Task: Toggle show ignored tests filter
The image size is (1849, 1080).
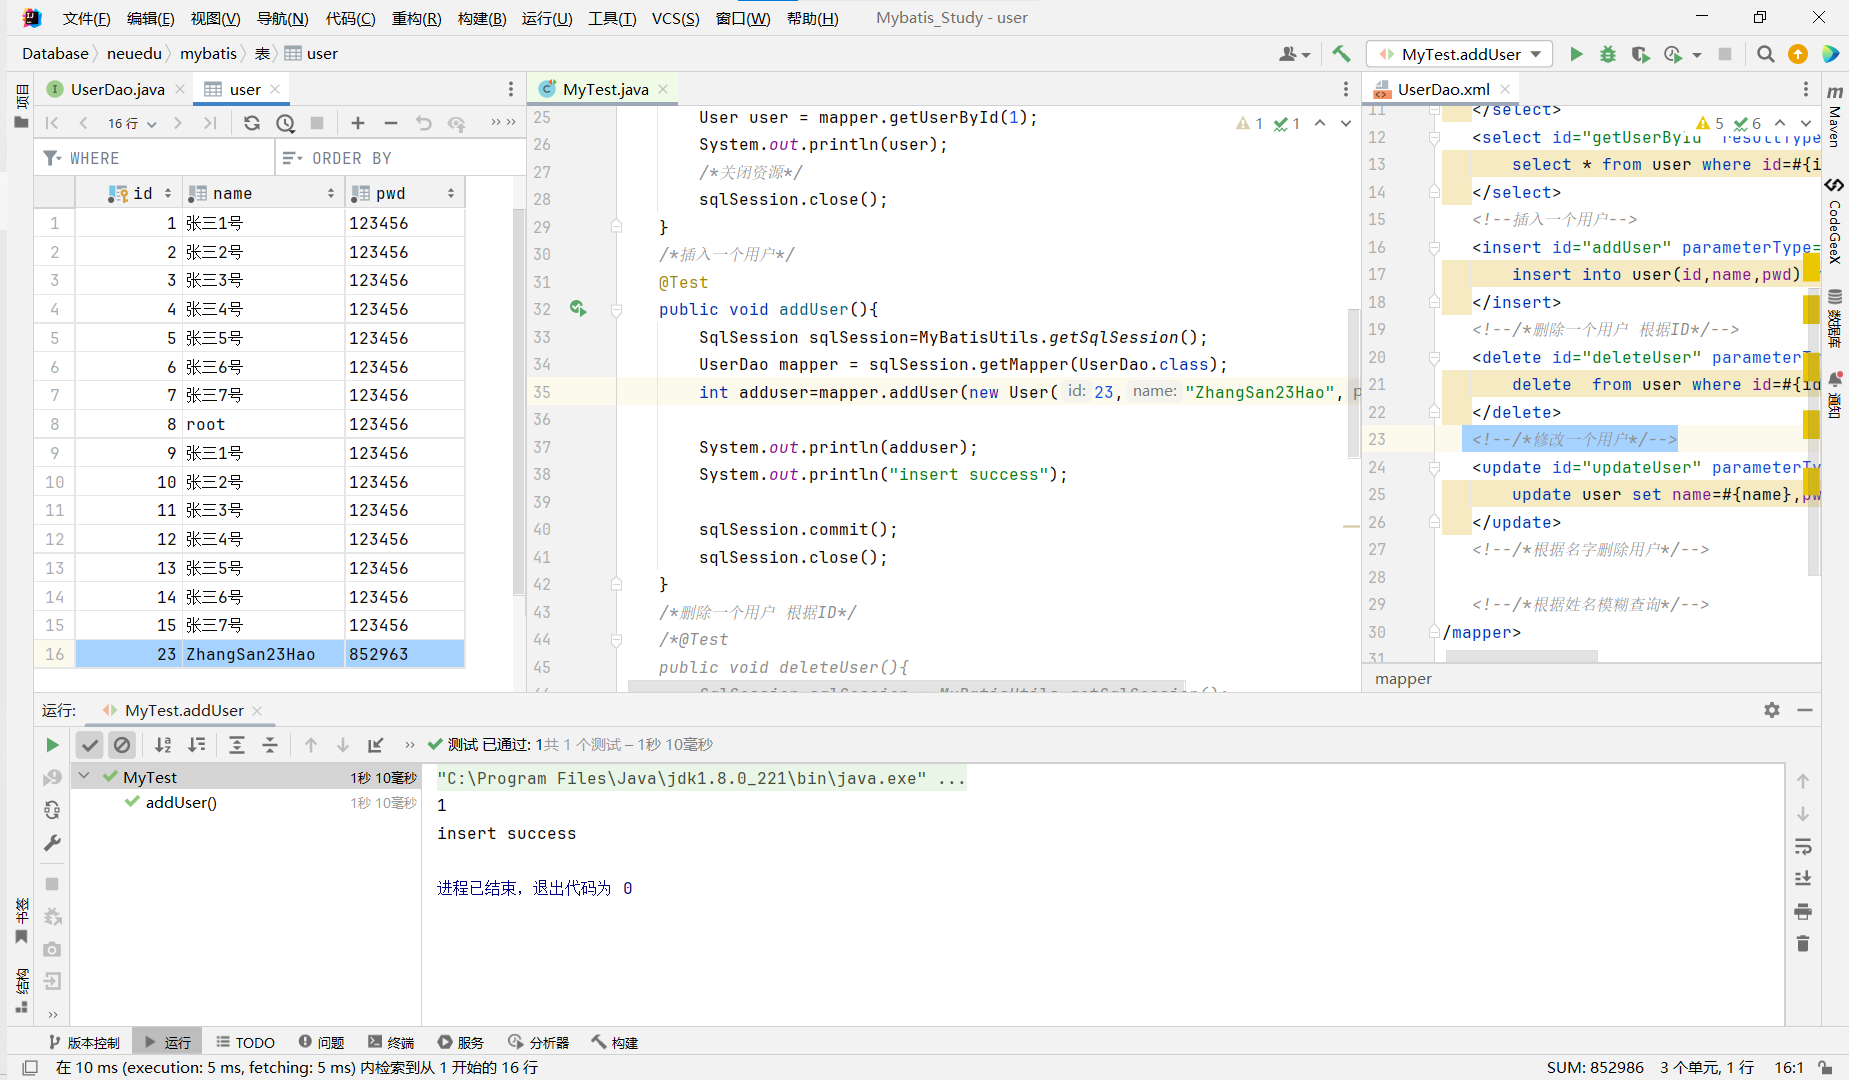Action: 122,745
